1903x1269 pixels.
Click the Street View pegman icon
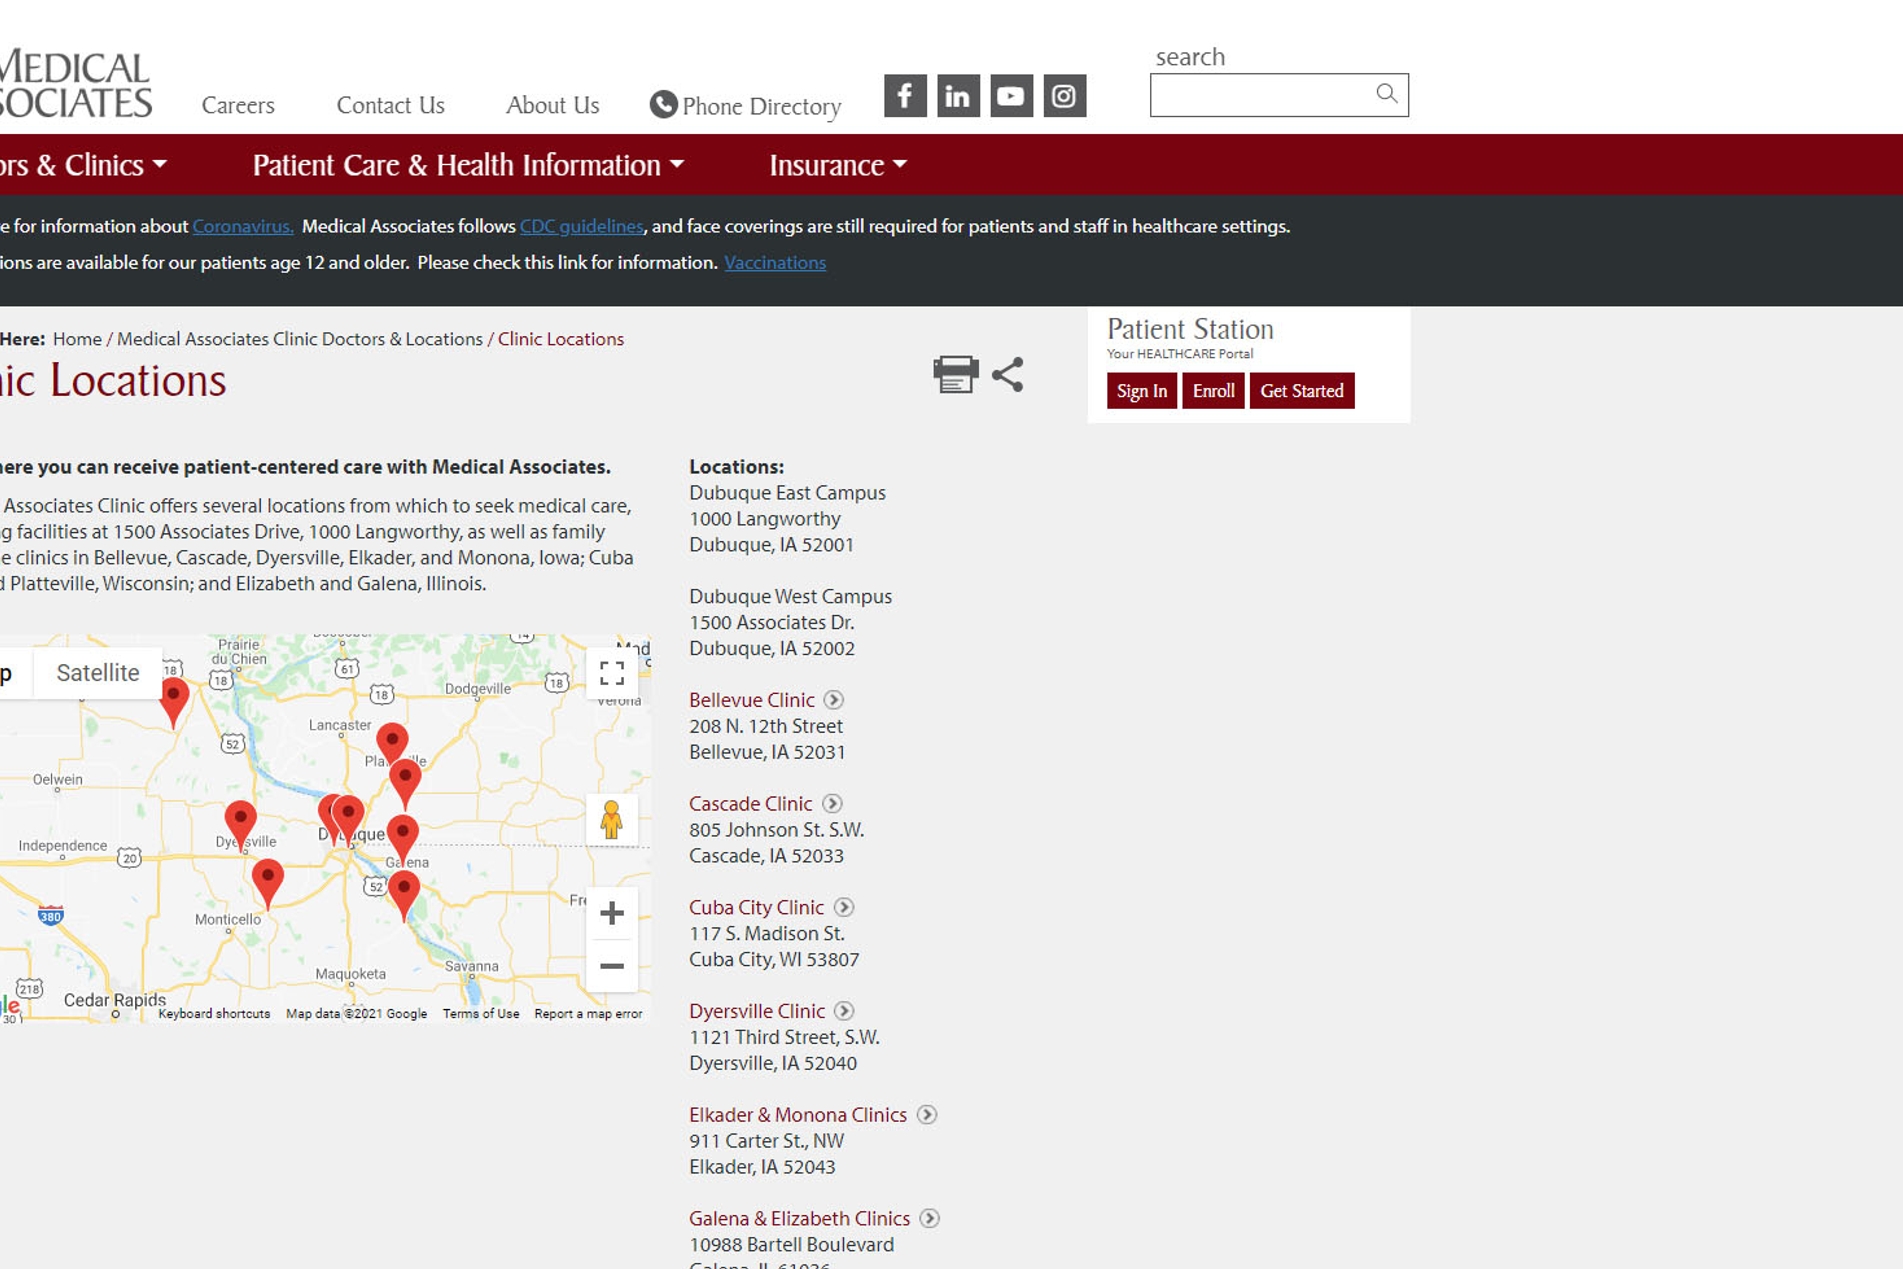coord(611,820)
